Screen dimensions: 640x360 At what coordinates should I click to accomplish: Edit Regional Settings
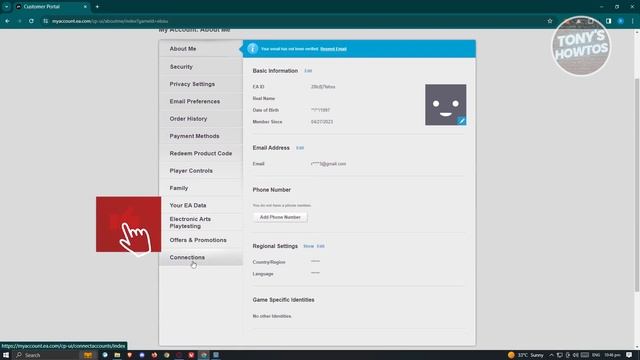321,246
